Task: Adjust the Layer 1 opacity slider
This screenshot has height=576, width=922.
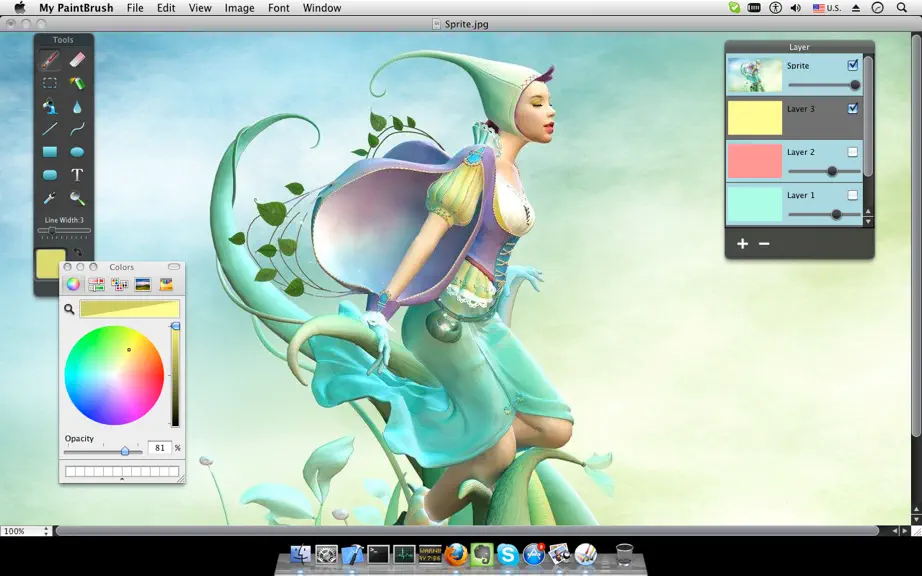Action: pyautogui.click(x=824, y=215)
